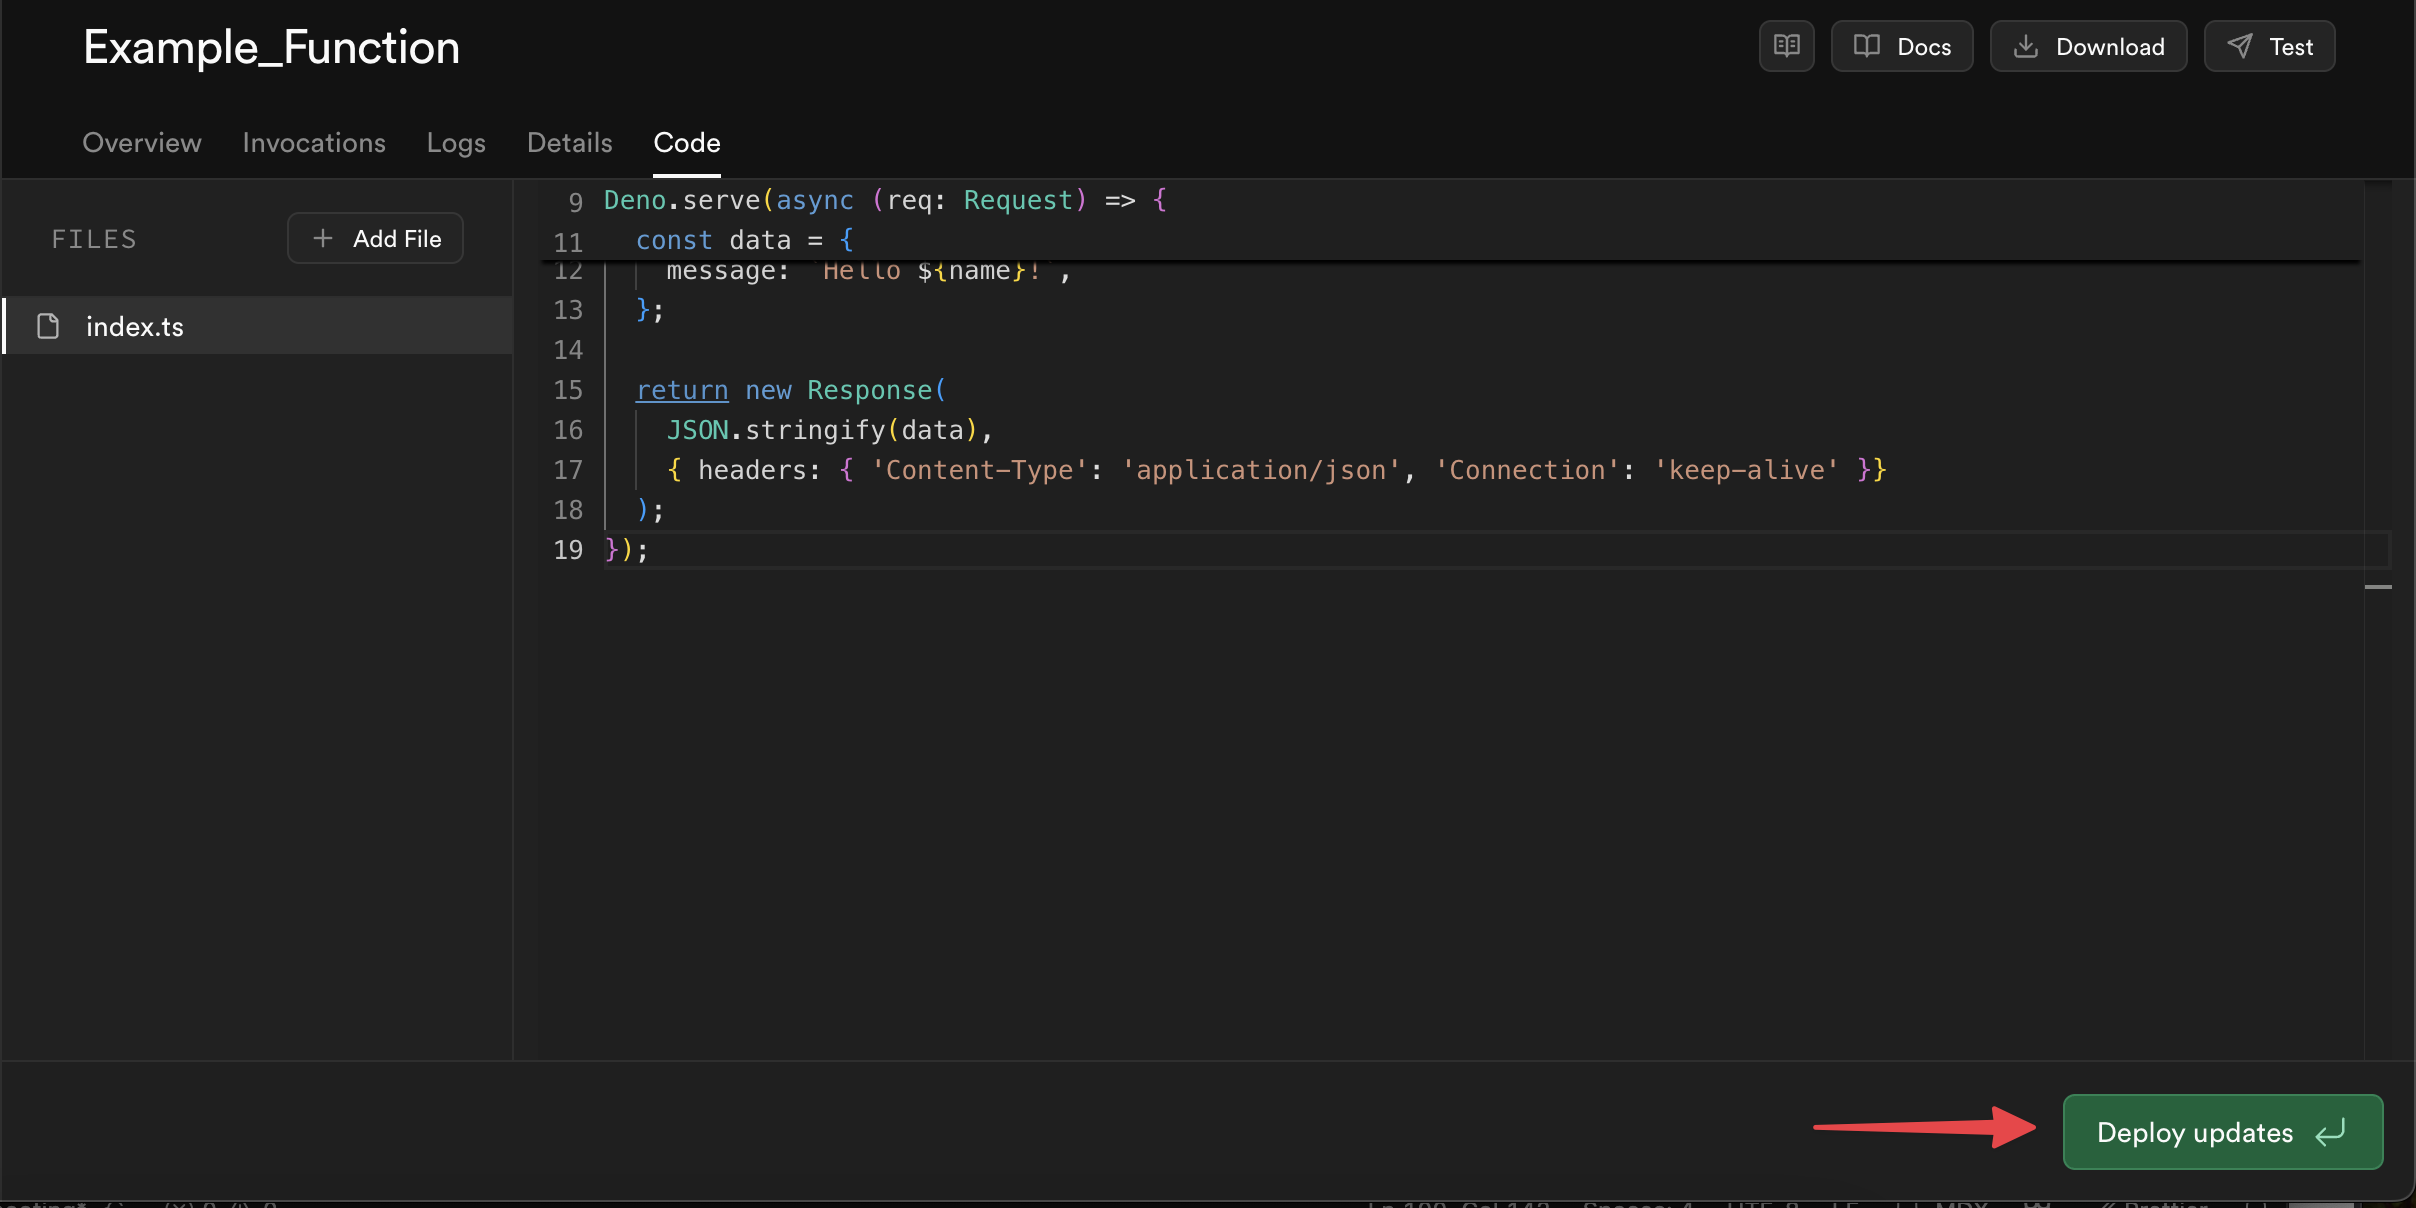Download the function code
The image size is (2416, 1208).
(x=2088, y=46)
